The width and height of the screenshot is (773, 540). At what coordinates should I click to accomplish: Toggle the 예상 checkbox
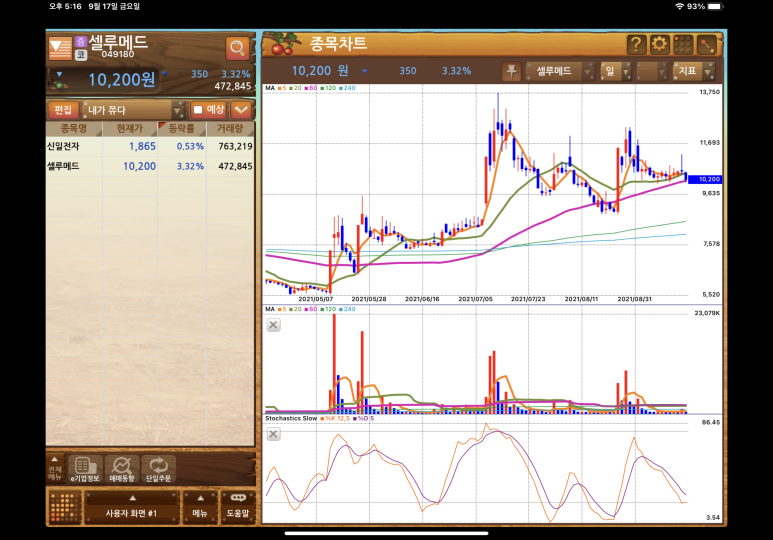pyautogui.click(x=198, y=109)
